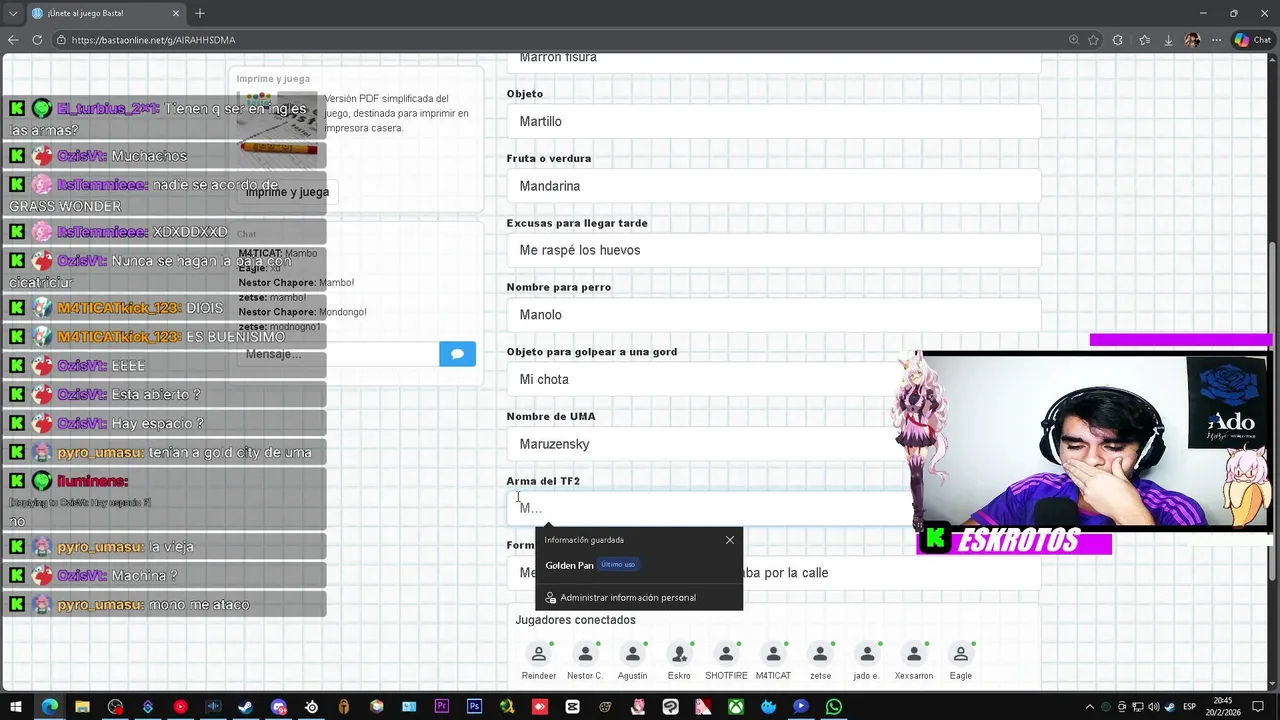The height and width of the screenshot is (720, 1280).
Task: Click the browser back arrow
Action: coord(13,40)
